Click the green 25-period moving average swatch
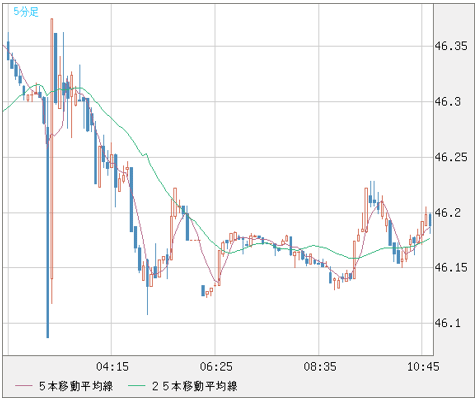This screenshot has height=400, width=476. point(137,386)
